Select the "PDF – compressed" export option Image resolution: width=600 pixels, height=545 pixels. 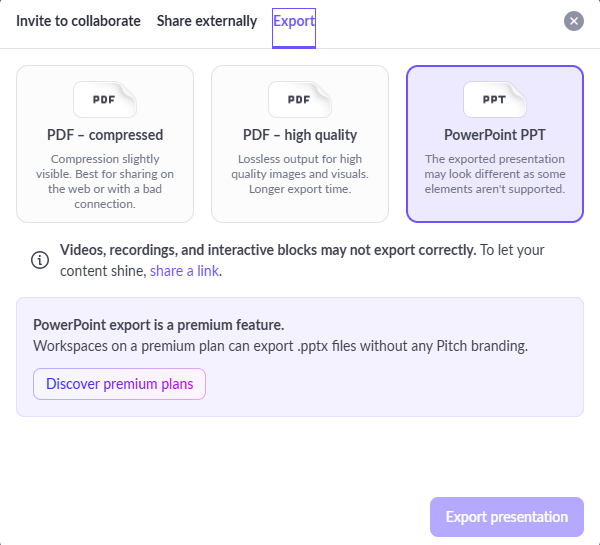coord(105,135)
